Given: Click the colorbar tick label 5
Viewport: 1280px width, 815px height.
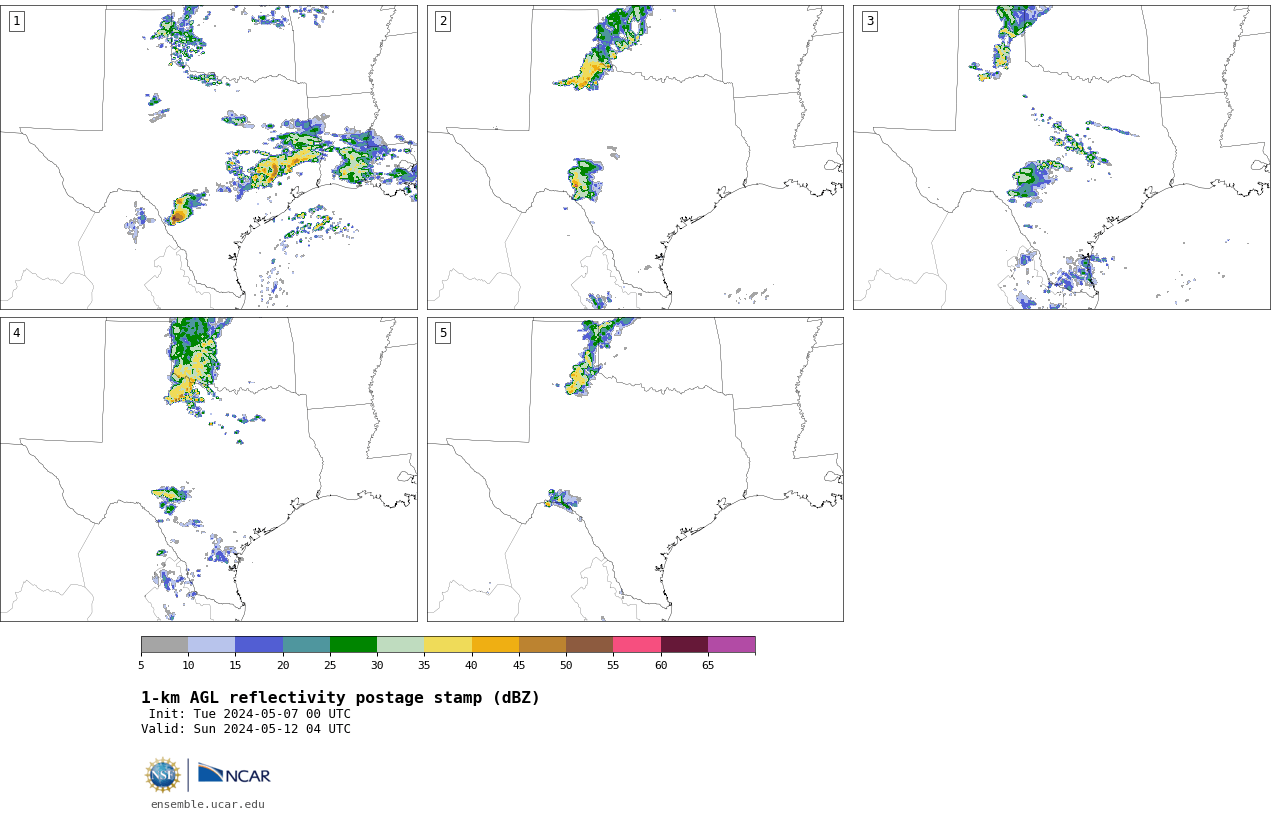Looking at the screenshot, I should click(141, 665).
